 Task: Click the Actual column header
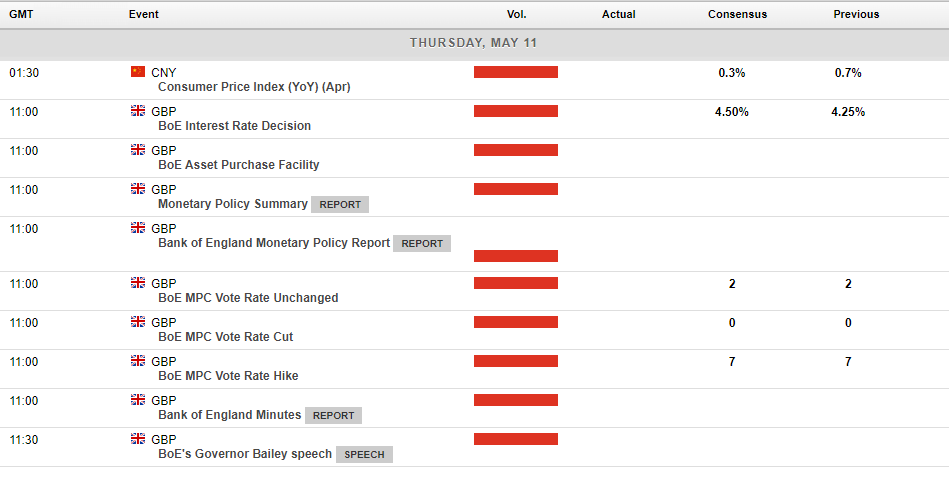[619, 14]
